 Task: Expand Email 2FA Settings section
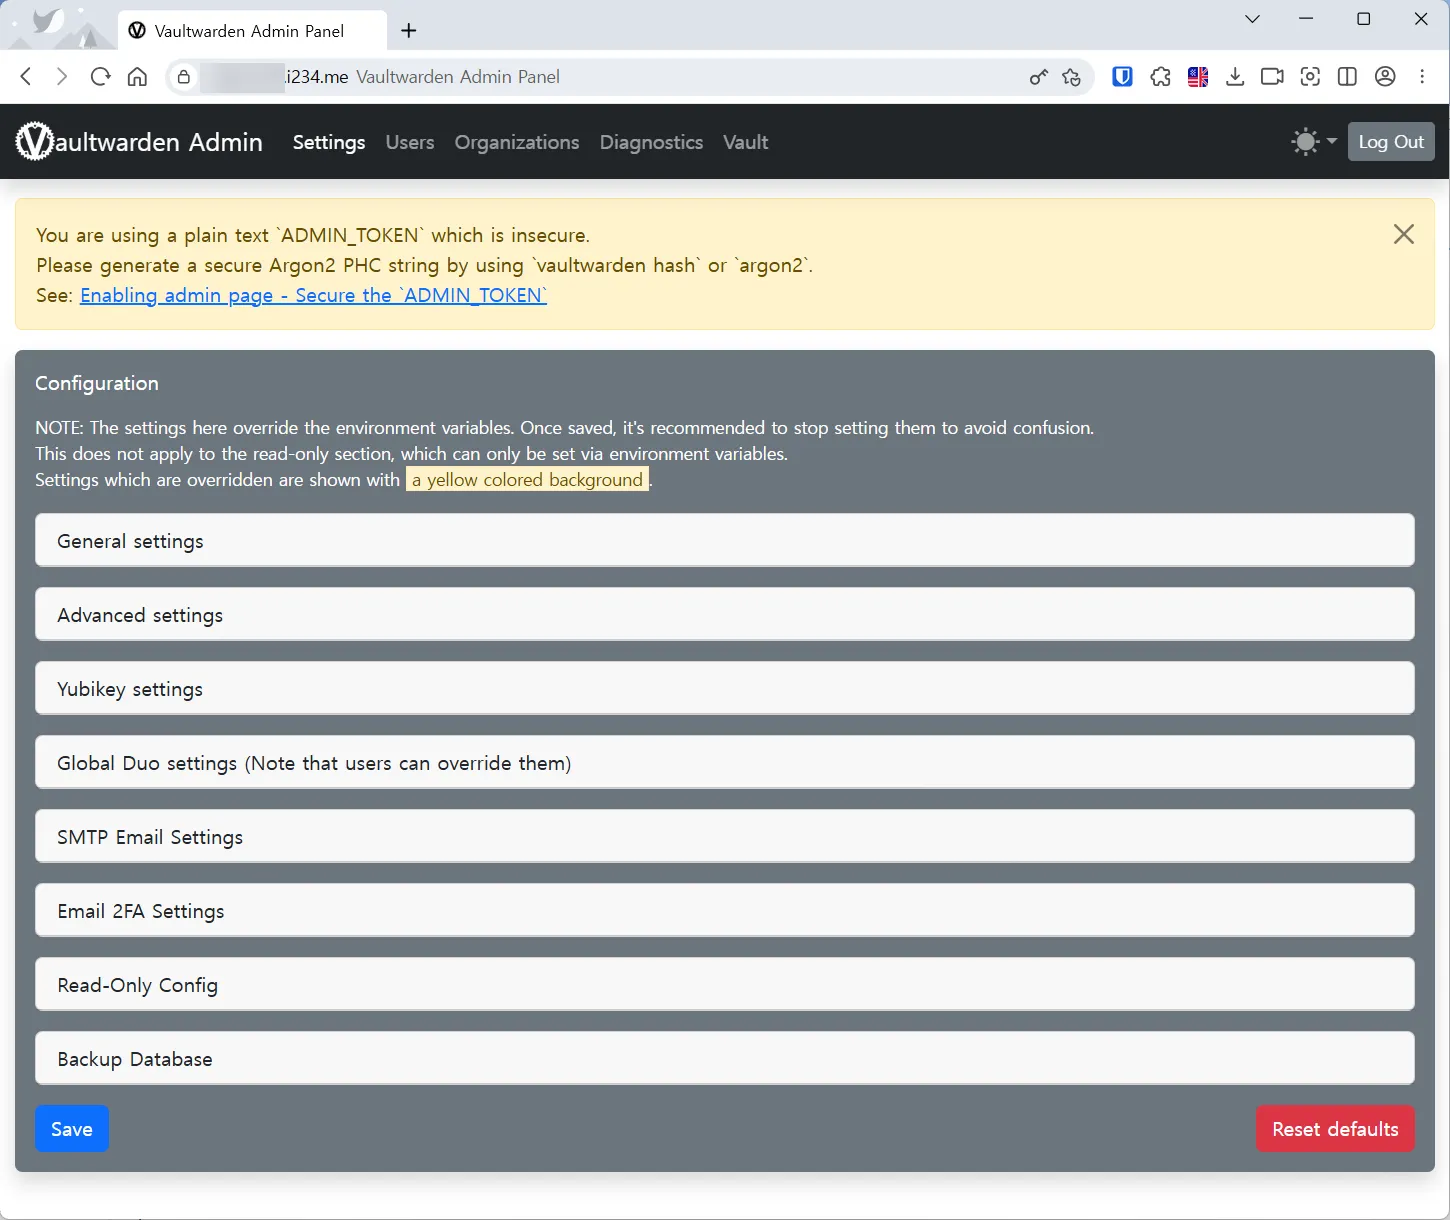725,911
